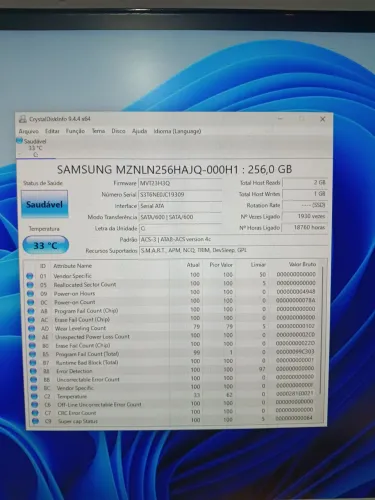375x500 pixels.
Task: Open the Idioma (Language) menu
Action: click(177, 131)
